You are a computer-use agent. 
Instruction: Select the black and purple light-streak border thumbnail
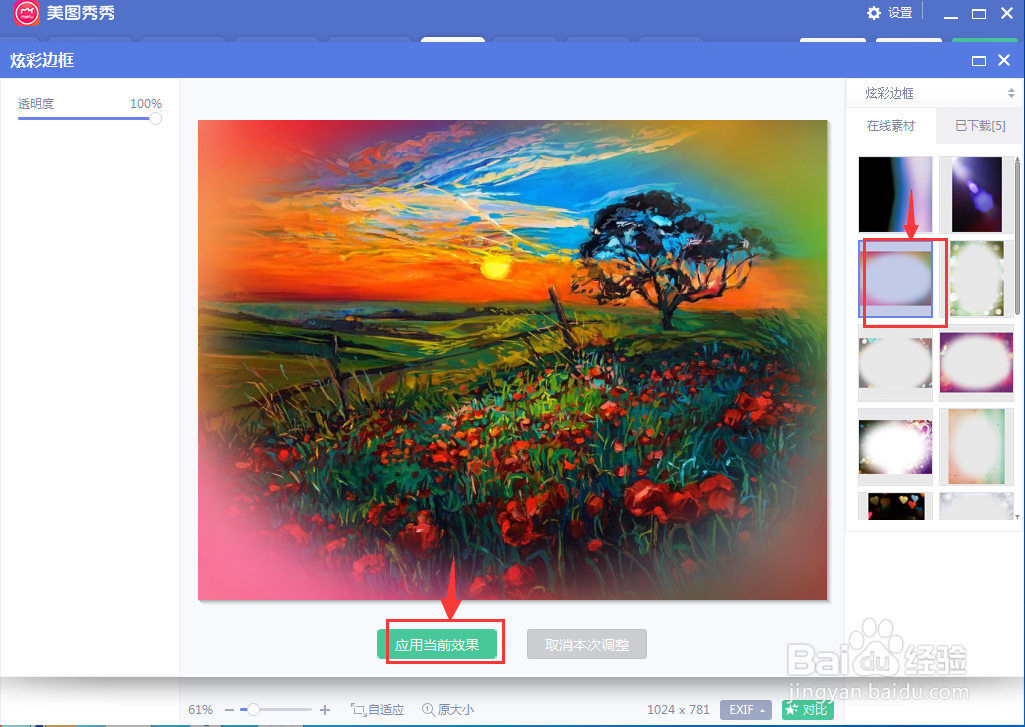[895, 194]
